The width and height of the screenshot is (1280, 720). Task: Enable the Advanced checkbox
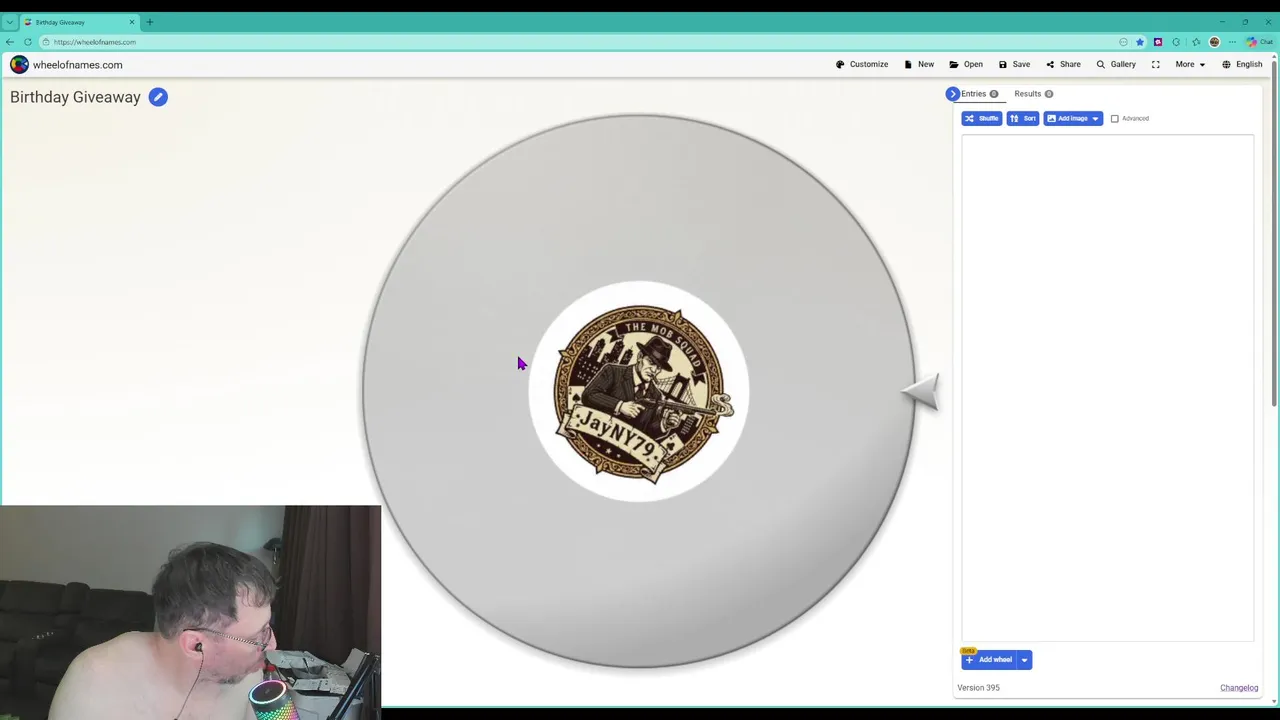click(x=1114, y=118)
